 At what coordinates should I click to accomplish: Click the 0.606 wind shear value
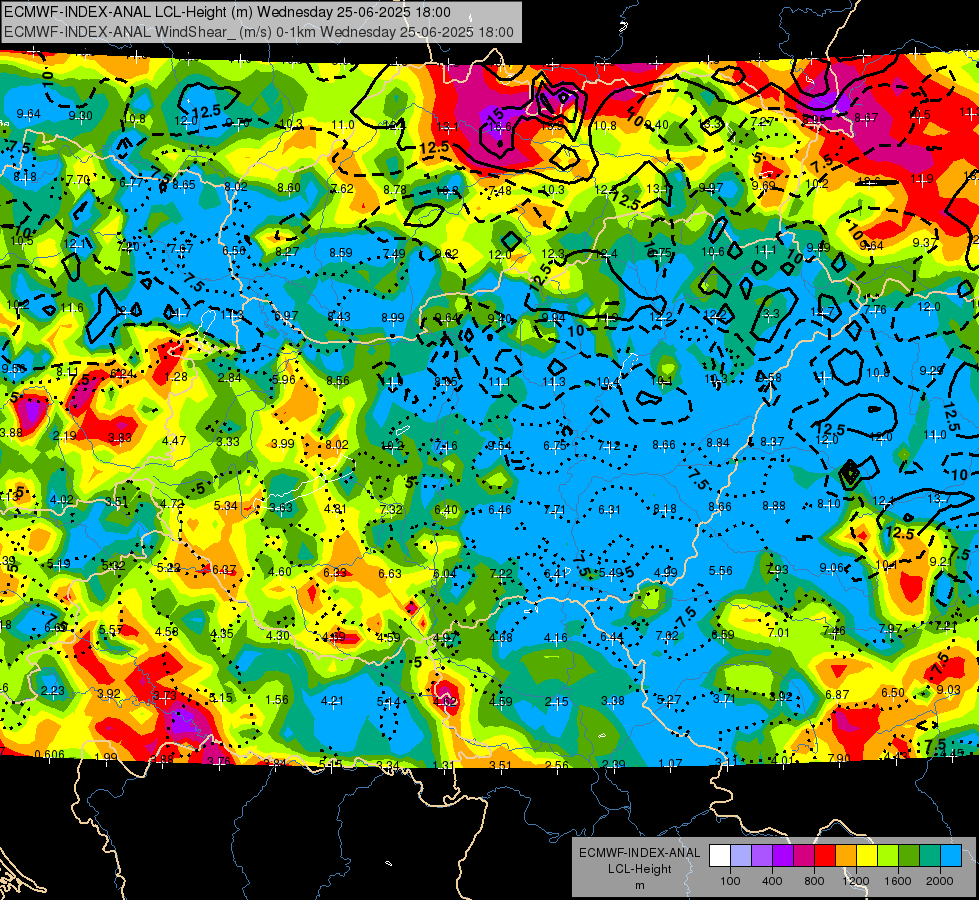pyautogui.click(x=49, y=754)
